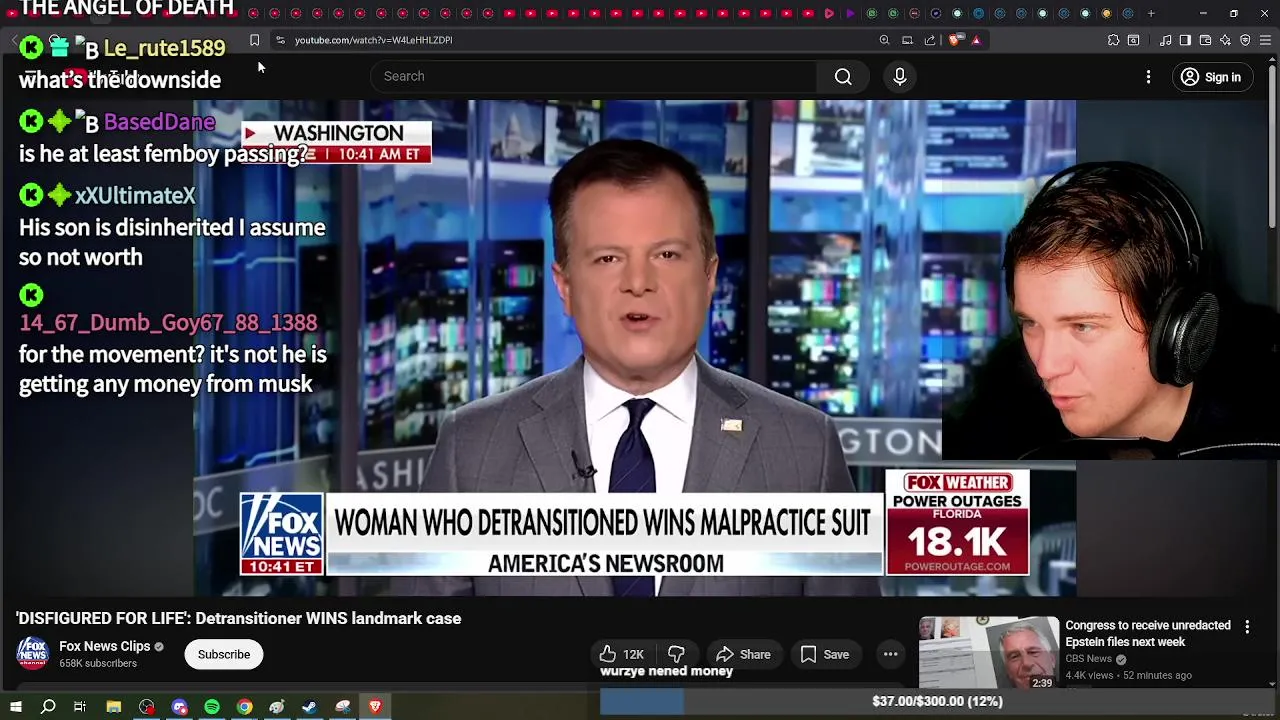Click the '658K subscribers' text
The width and height of the screenshot is (1280, 720).
(98, 663)
